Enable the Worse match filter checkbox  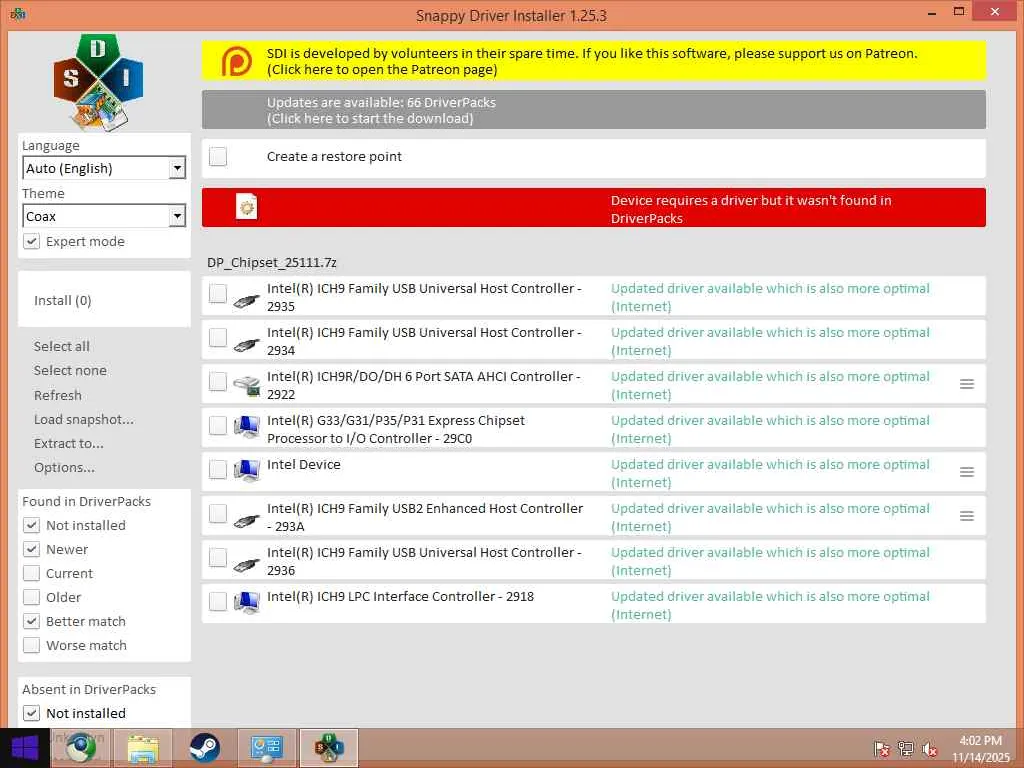click(31, 645)
